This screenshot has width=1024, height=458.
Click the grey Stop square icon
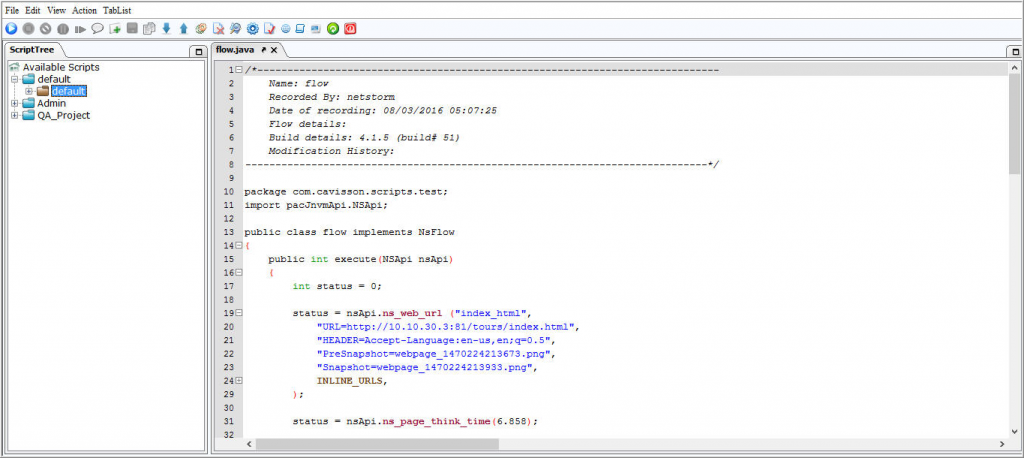[28, 29]
